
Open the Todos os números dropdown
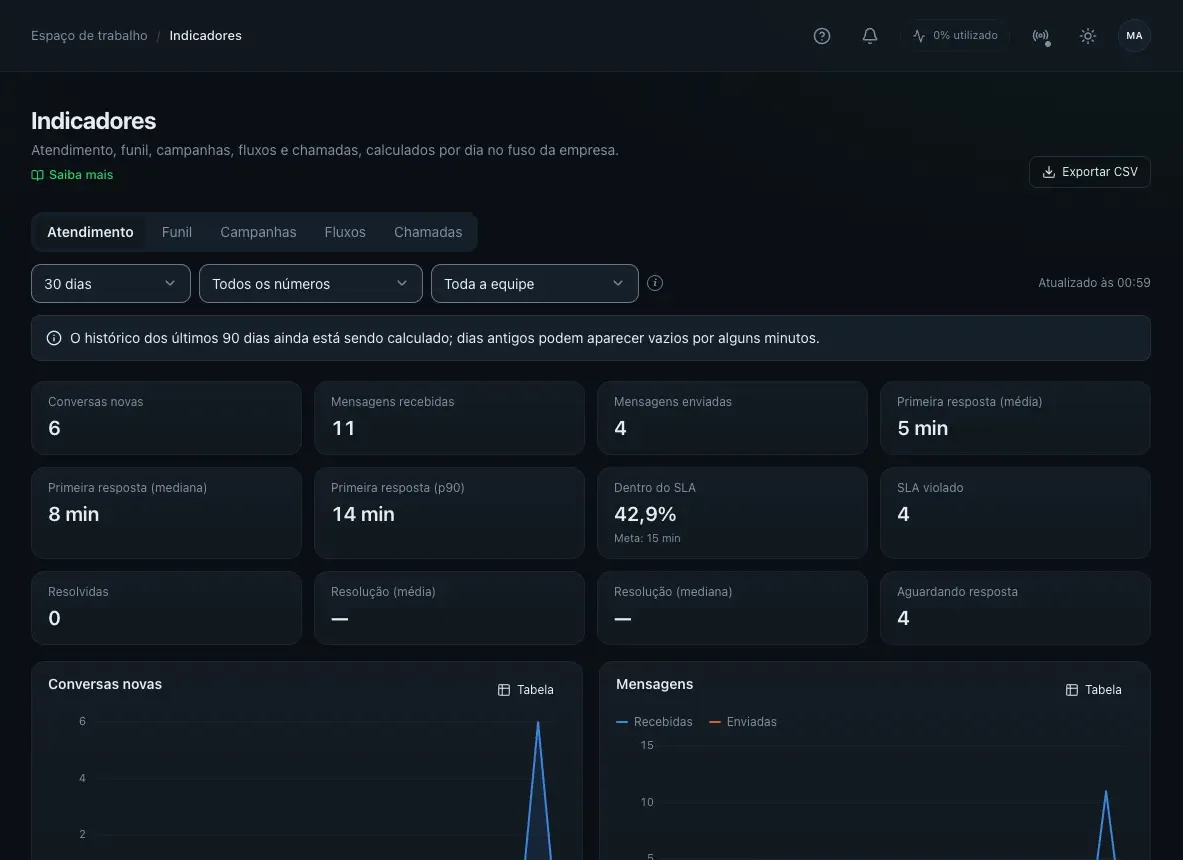(311, 284)
